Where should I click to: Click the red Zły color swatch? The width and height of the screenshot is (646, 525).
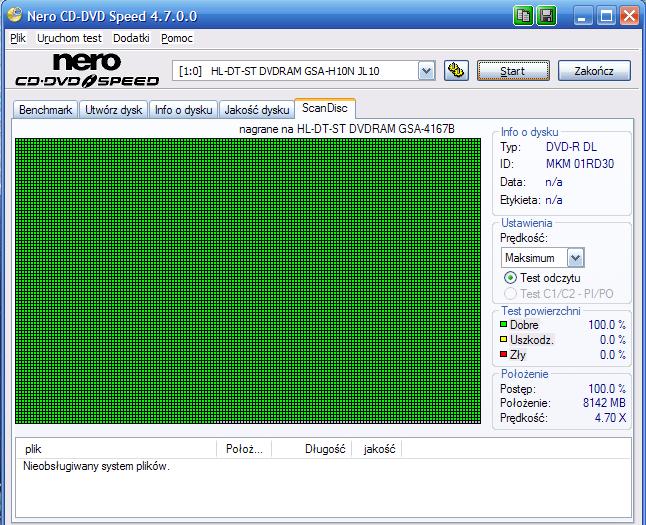(503, 354)
